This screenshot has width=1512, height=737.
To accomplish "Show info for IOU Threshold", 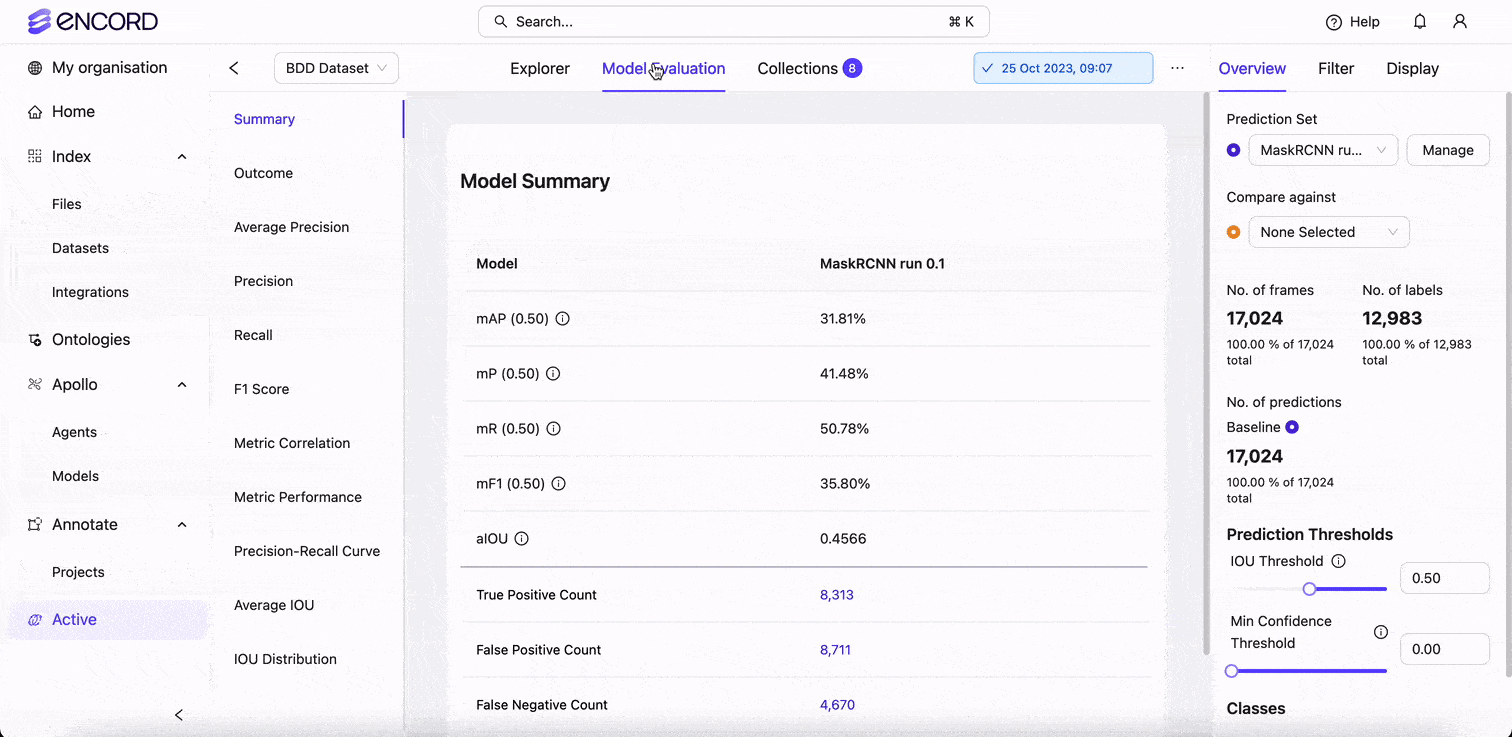I will pos(1339,561).
